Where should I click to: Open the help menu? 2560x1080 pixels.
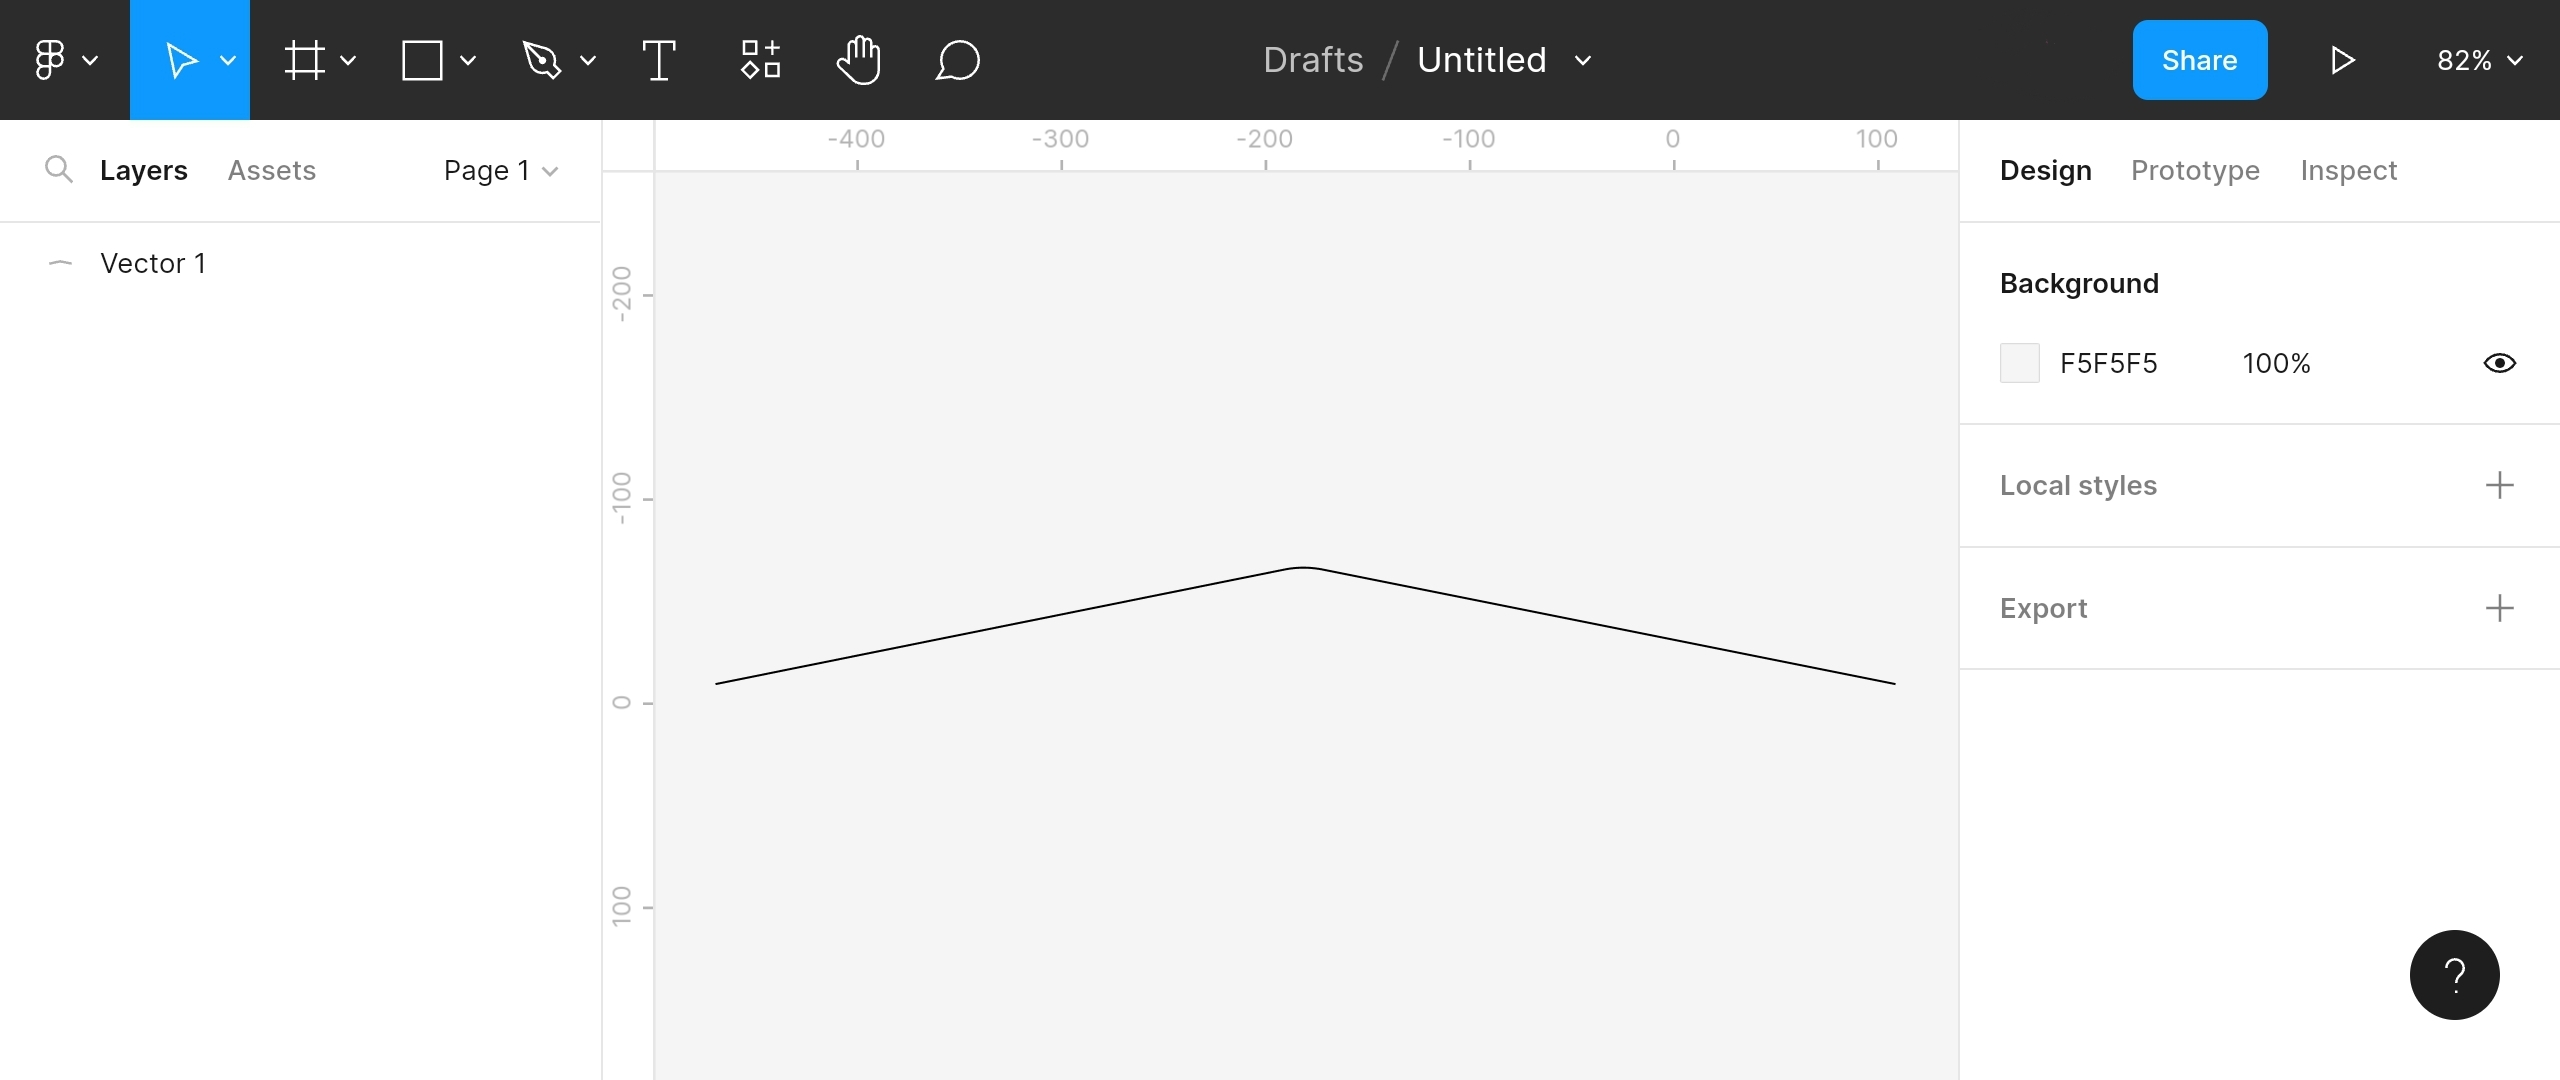(2454, 974)
